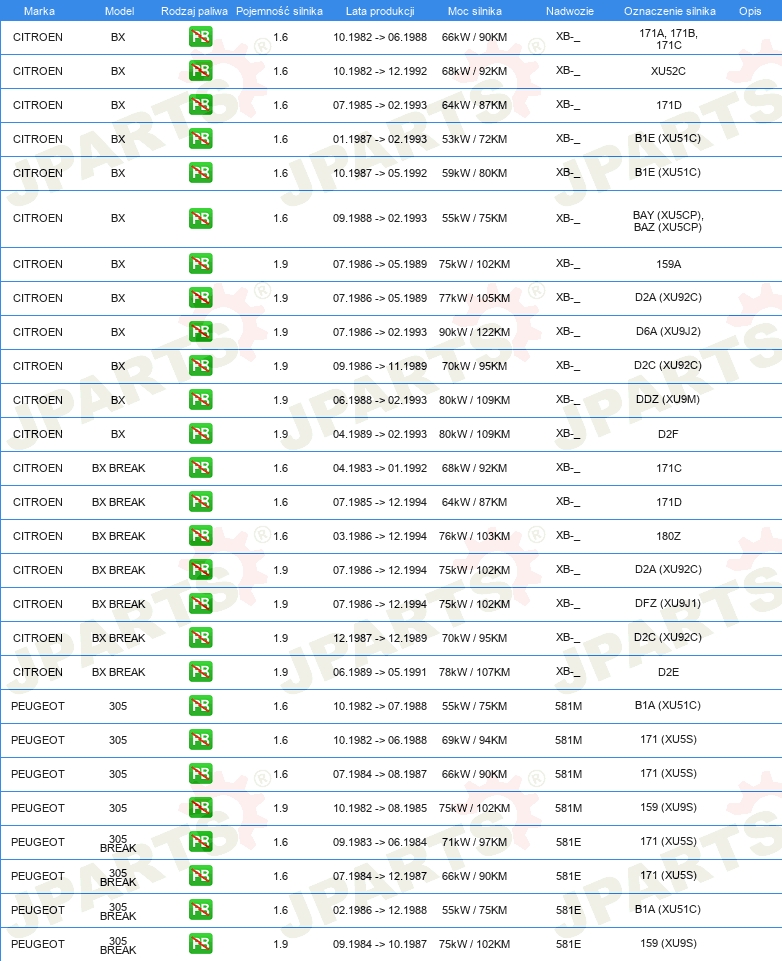
Task: Click fuel icon in Peugeot 305 69kW / 94KM row
Action: [200, 740]
